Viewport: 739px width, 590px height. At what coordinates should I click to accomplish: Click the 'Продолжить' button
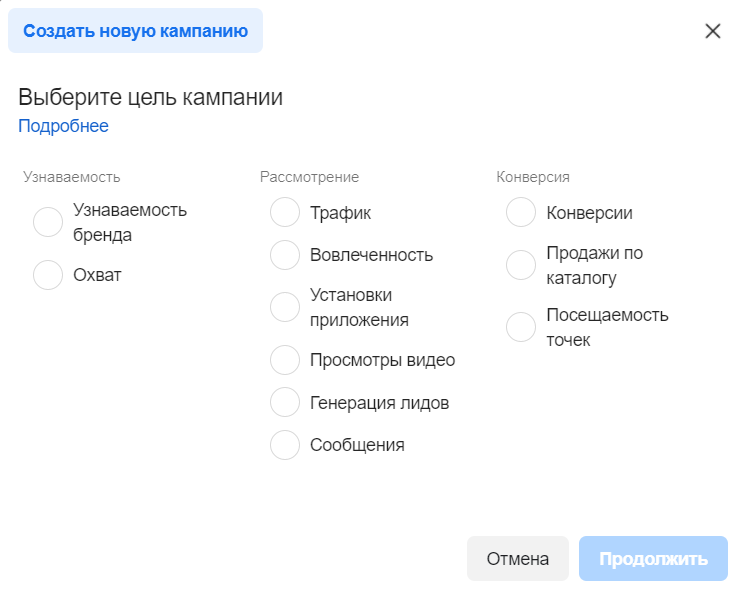pos(653,559)
